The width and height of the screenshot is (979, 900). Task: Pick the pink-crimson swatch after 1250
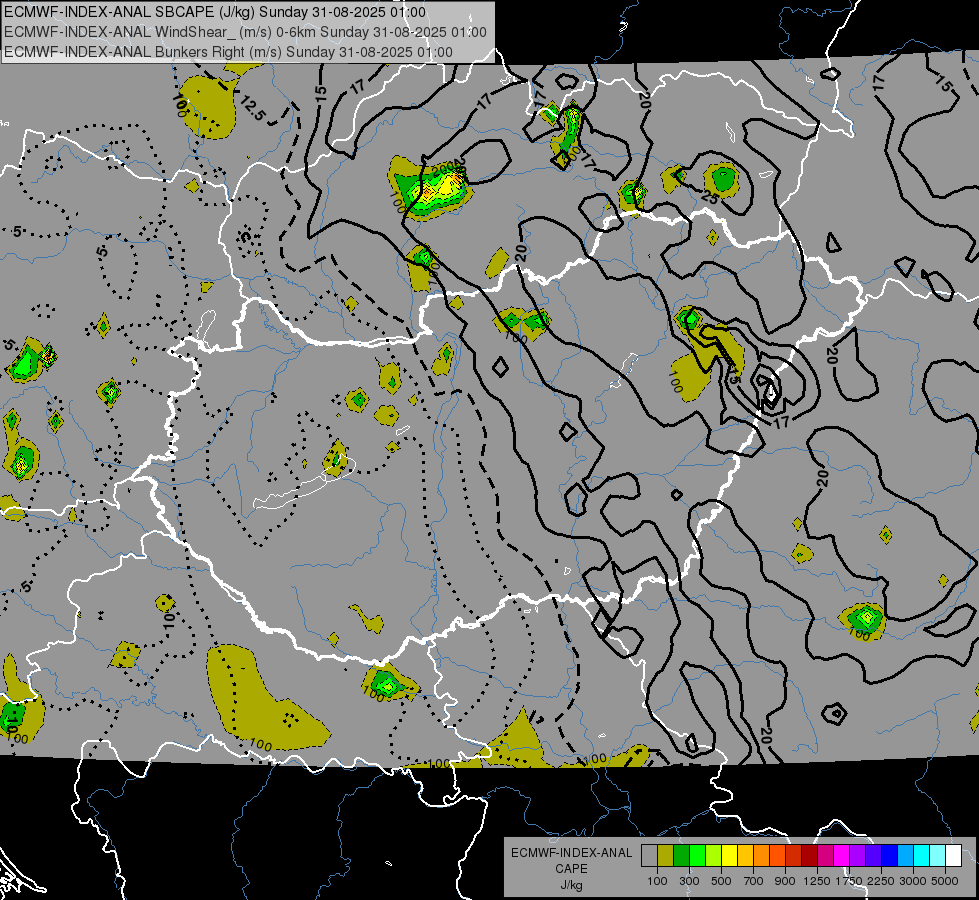pos(825,855)
